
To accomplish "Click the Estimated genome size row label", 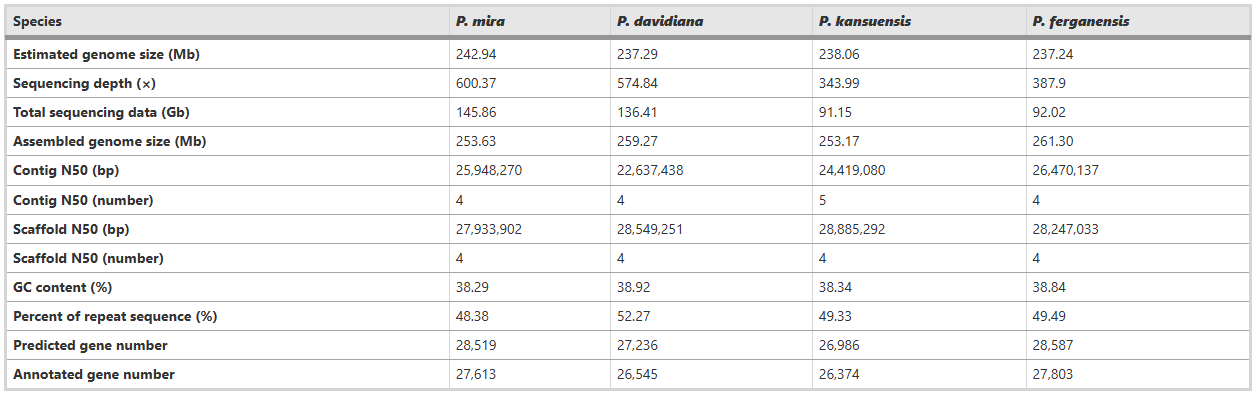I will click(106, 54).
